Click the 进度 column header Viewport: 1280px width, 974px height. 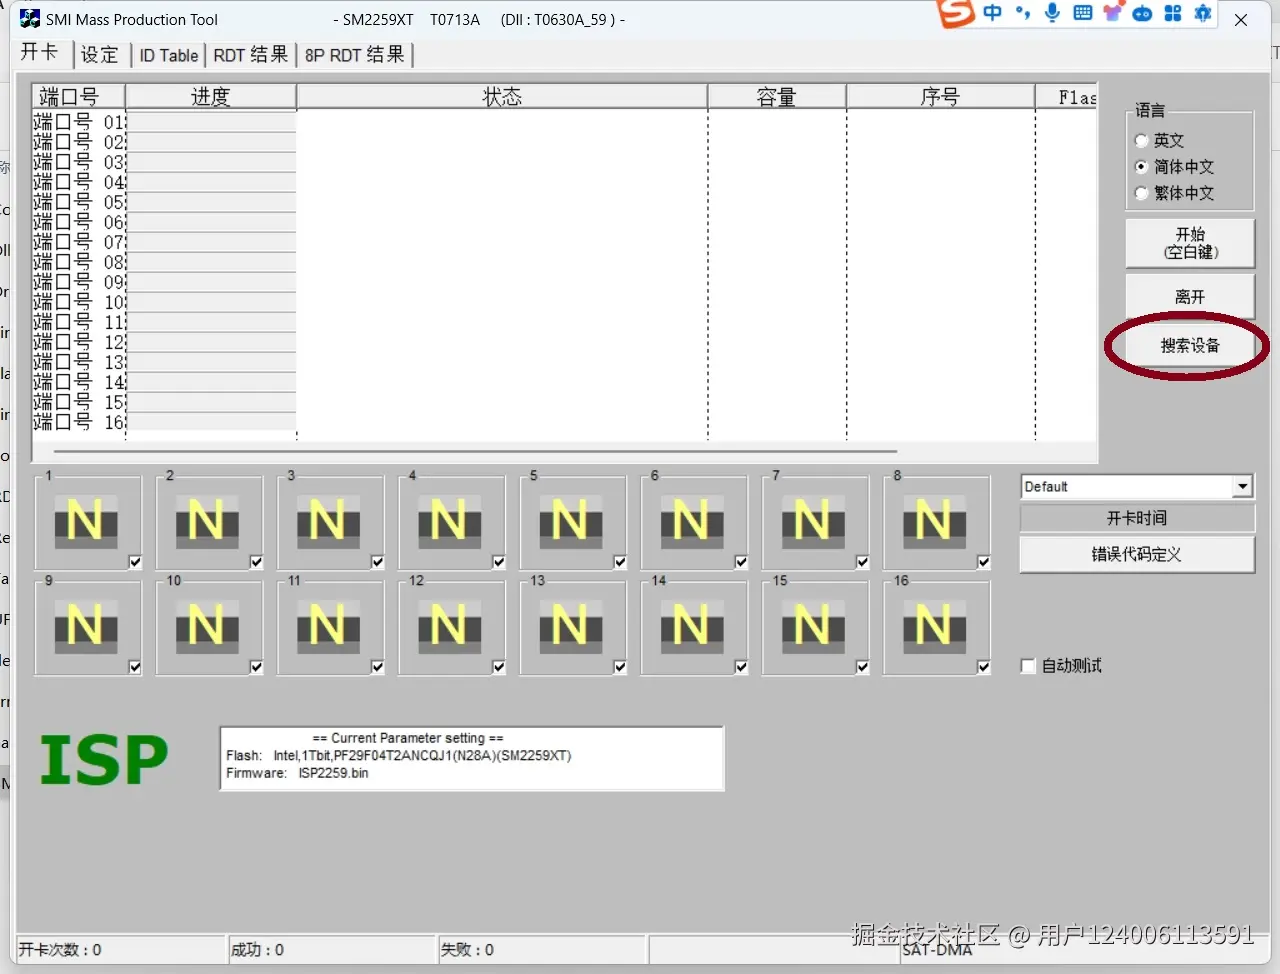point(211,96)
